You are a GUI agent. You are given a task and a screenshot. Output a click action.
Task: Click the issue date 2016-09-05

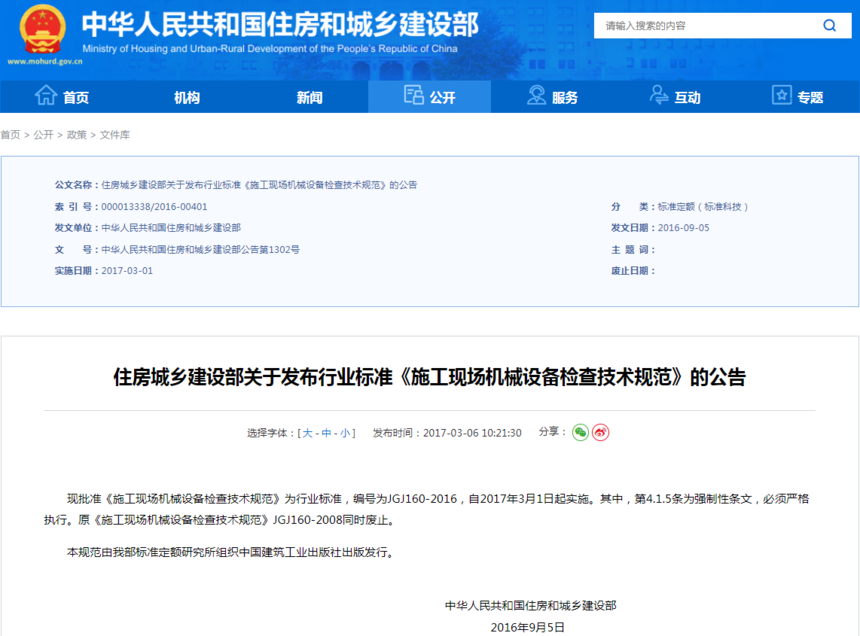click(683, 228)
